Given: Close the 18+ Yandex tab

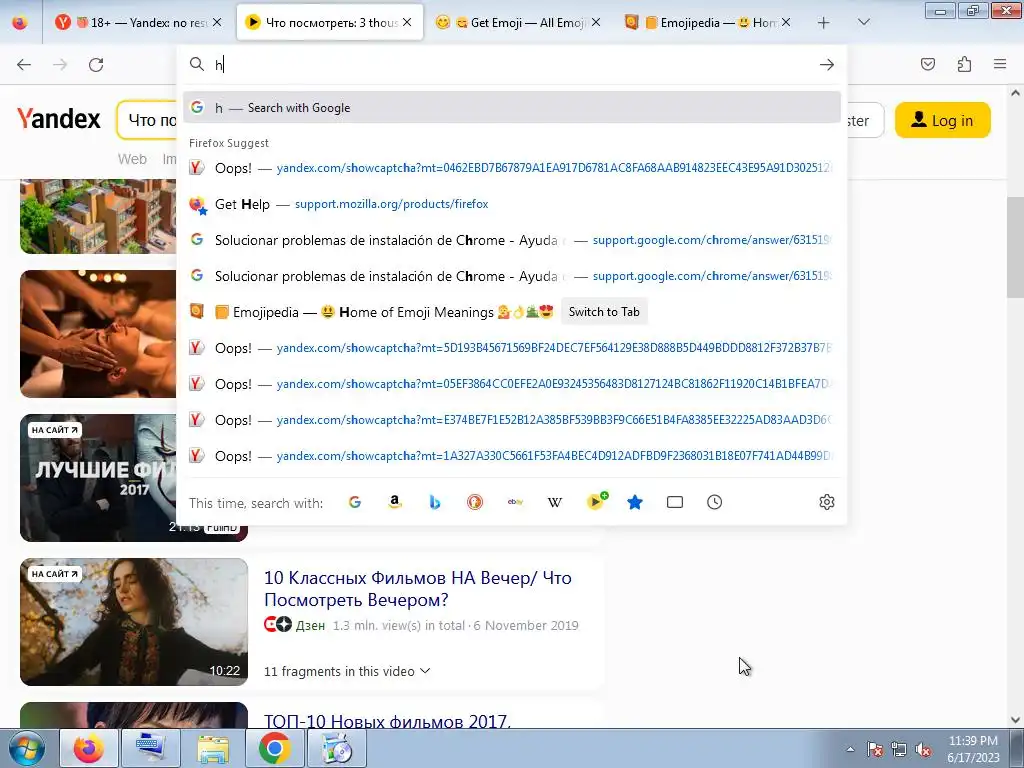Looking at the screenshot, I should coord(217,23).
